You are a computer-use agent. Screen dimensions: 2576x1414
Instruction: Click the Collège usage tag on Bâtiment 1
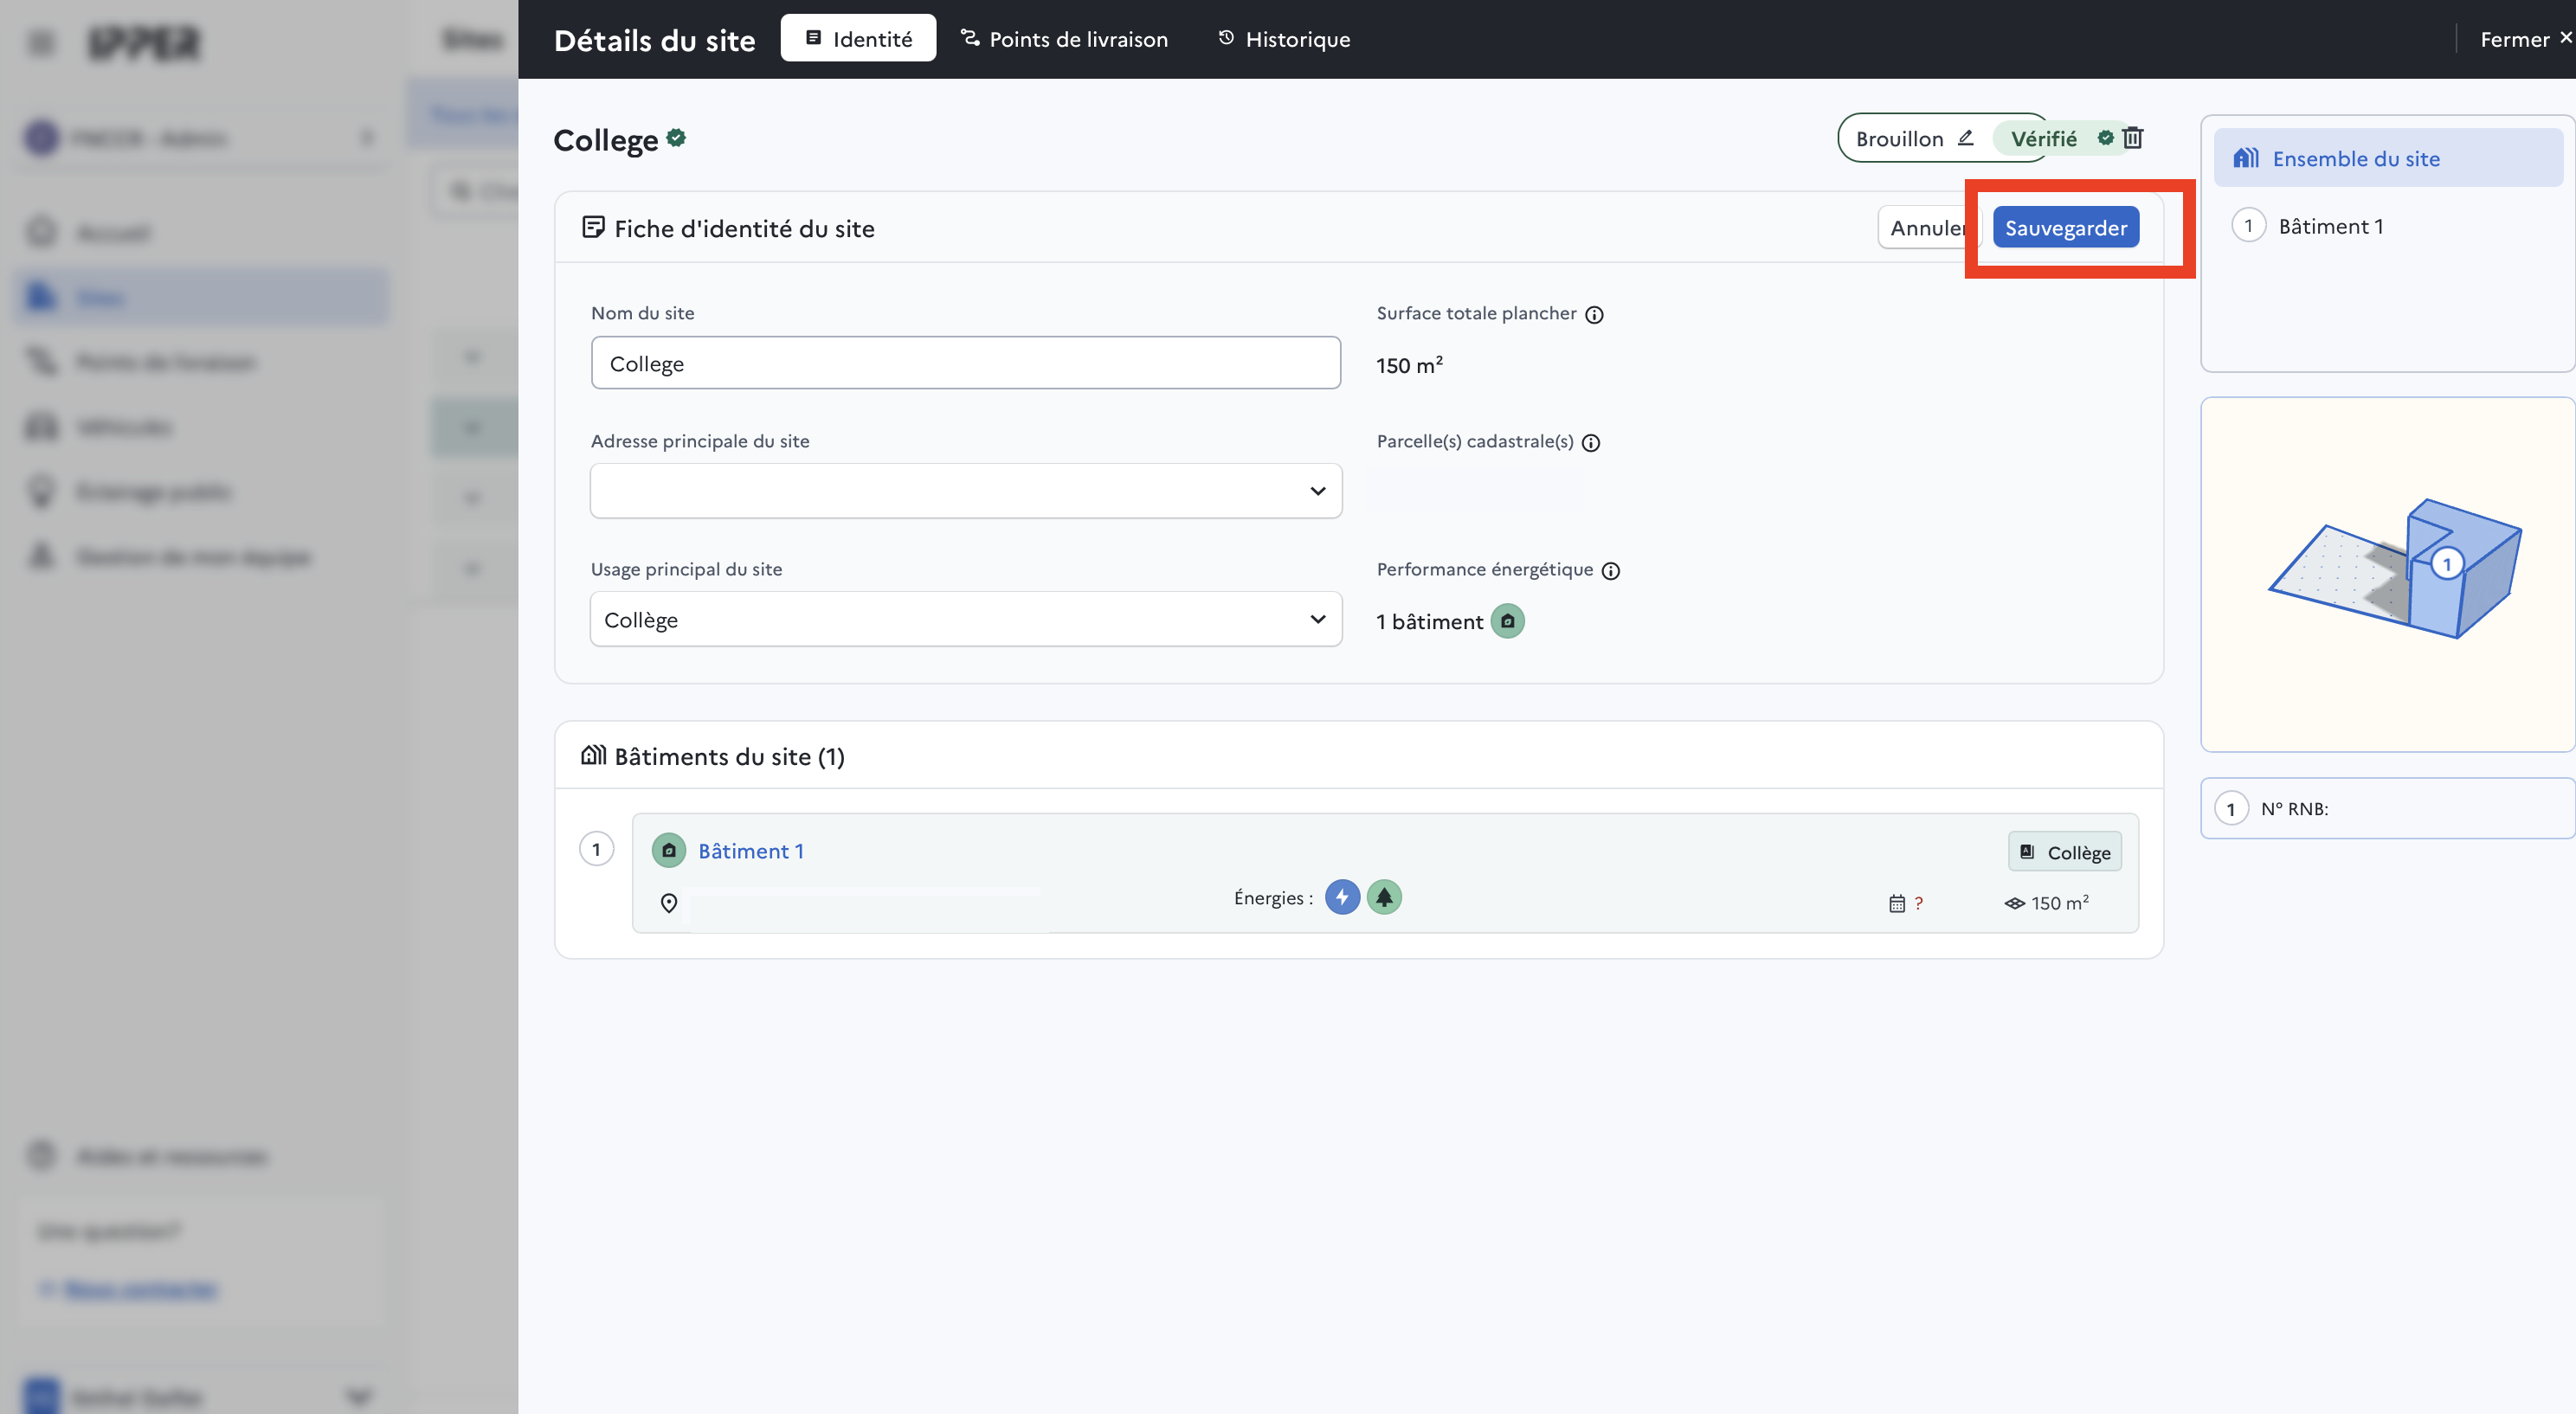2064,852
